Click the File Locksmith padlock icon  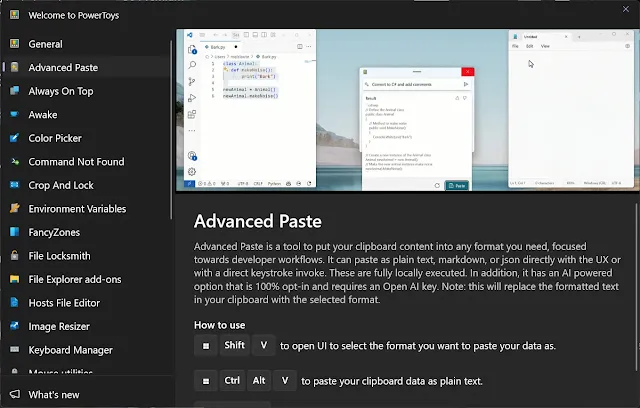15,255
